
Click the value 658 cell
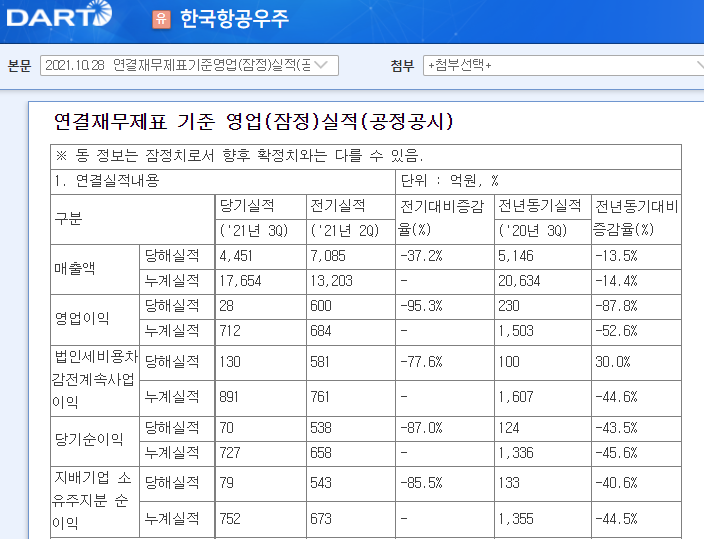pos(351,454)
